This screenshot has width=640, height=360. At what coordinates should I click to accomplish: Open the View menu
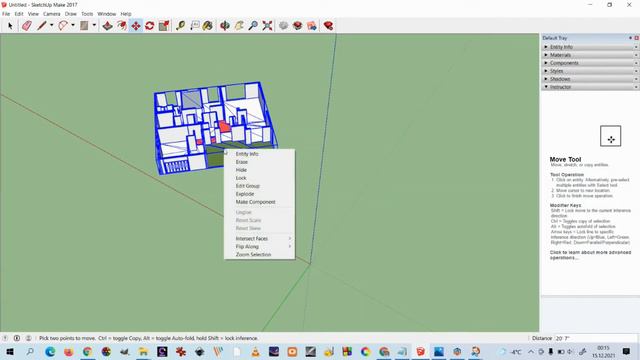pyautogui.click(x=33, y=14)
